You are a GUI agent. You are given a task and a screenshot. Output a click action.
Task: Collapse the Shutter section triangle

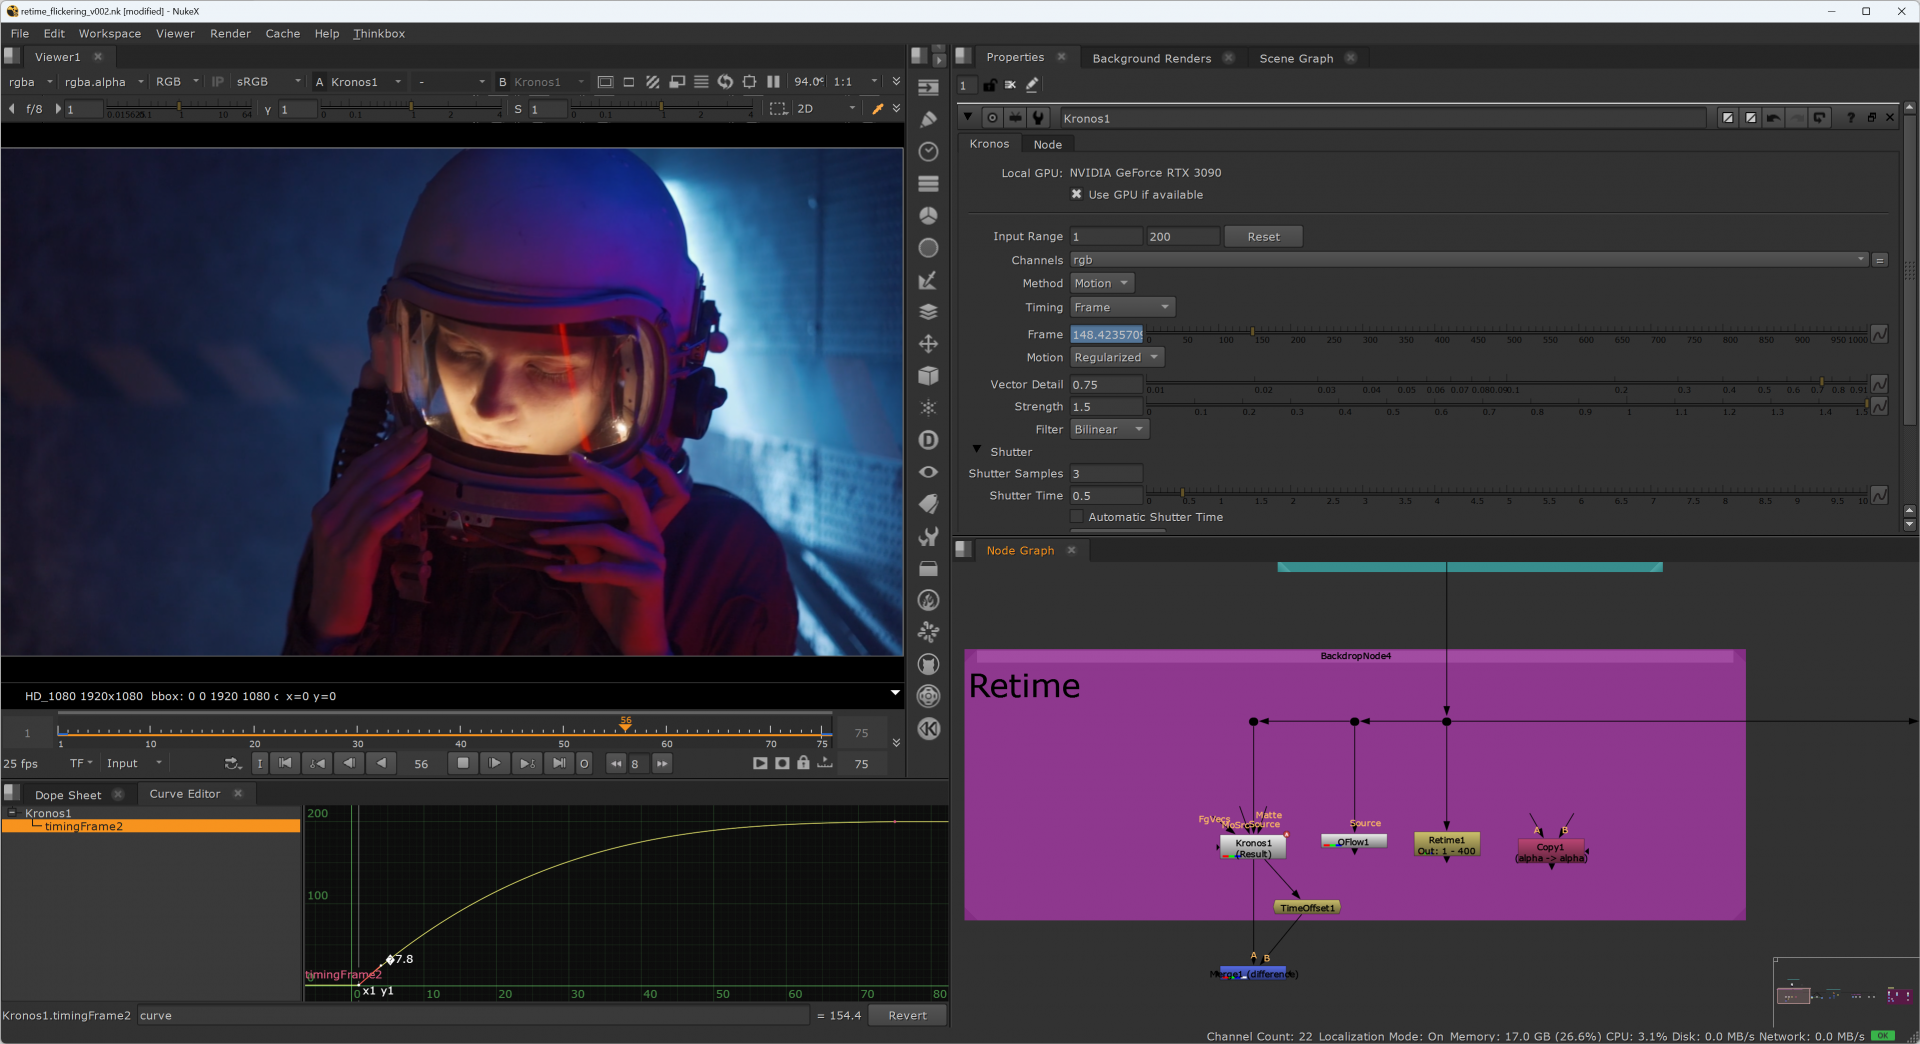977,451
